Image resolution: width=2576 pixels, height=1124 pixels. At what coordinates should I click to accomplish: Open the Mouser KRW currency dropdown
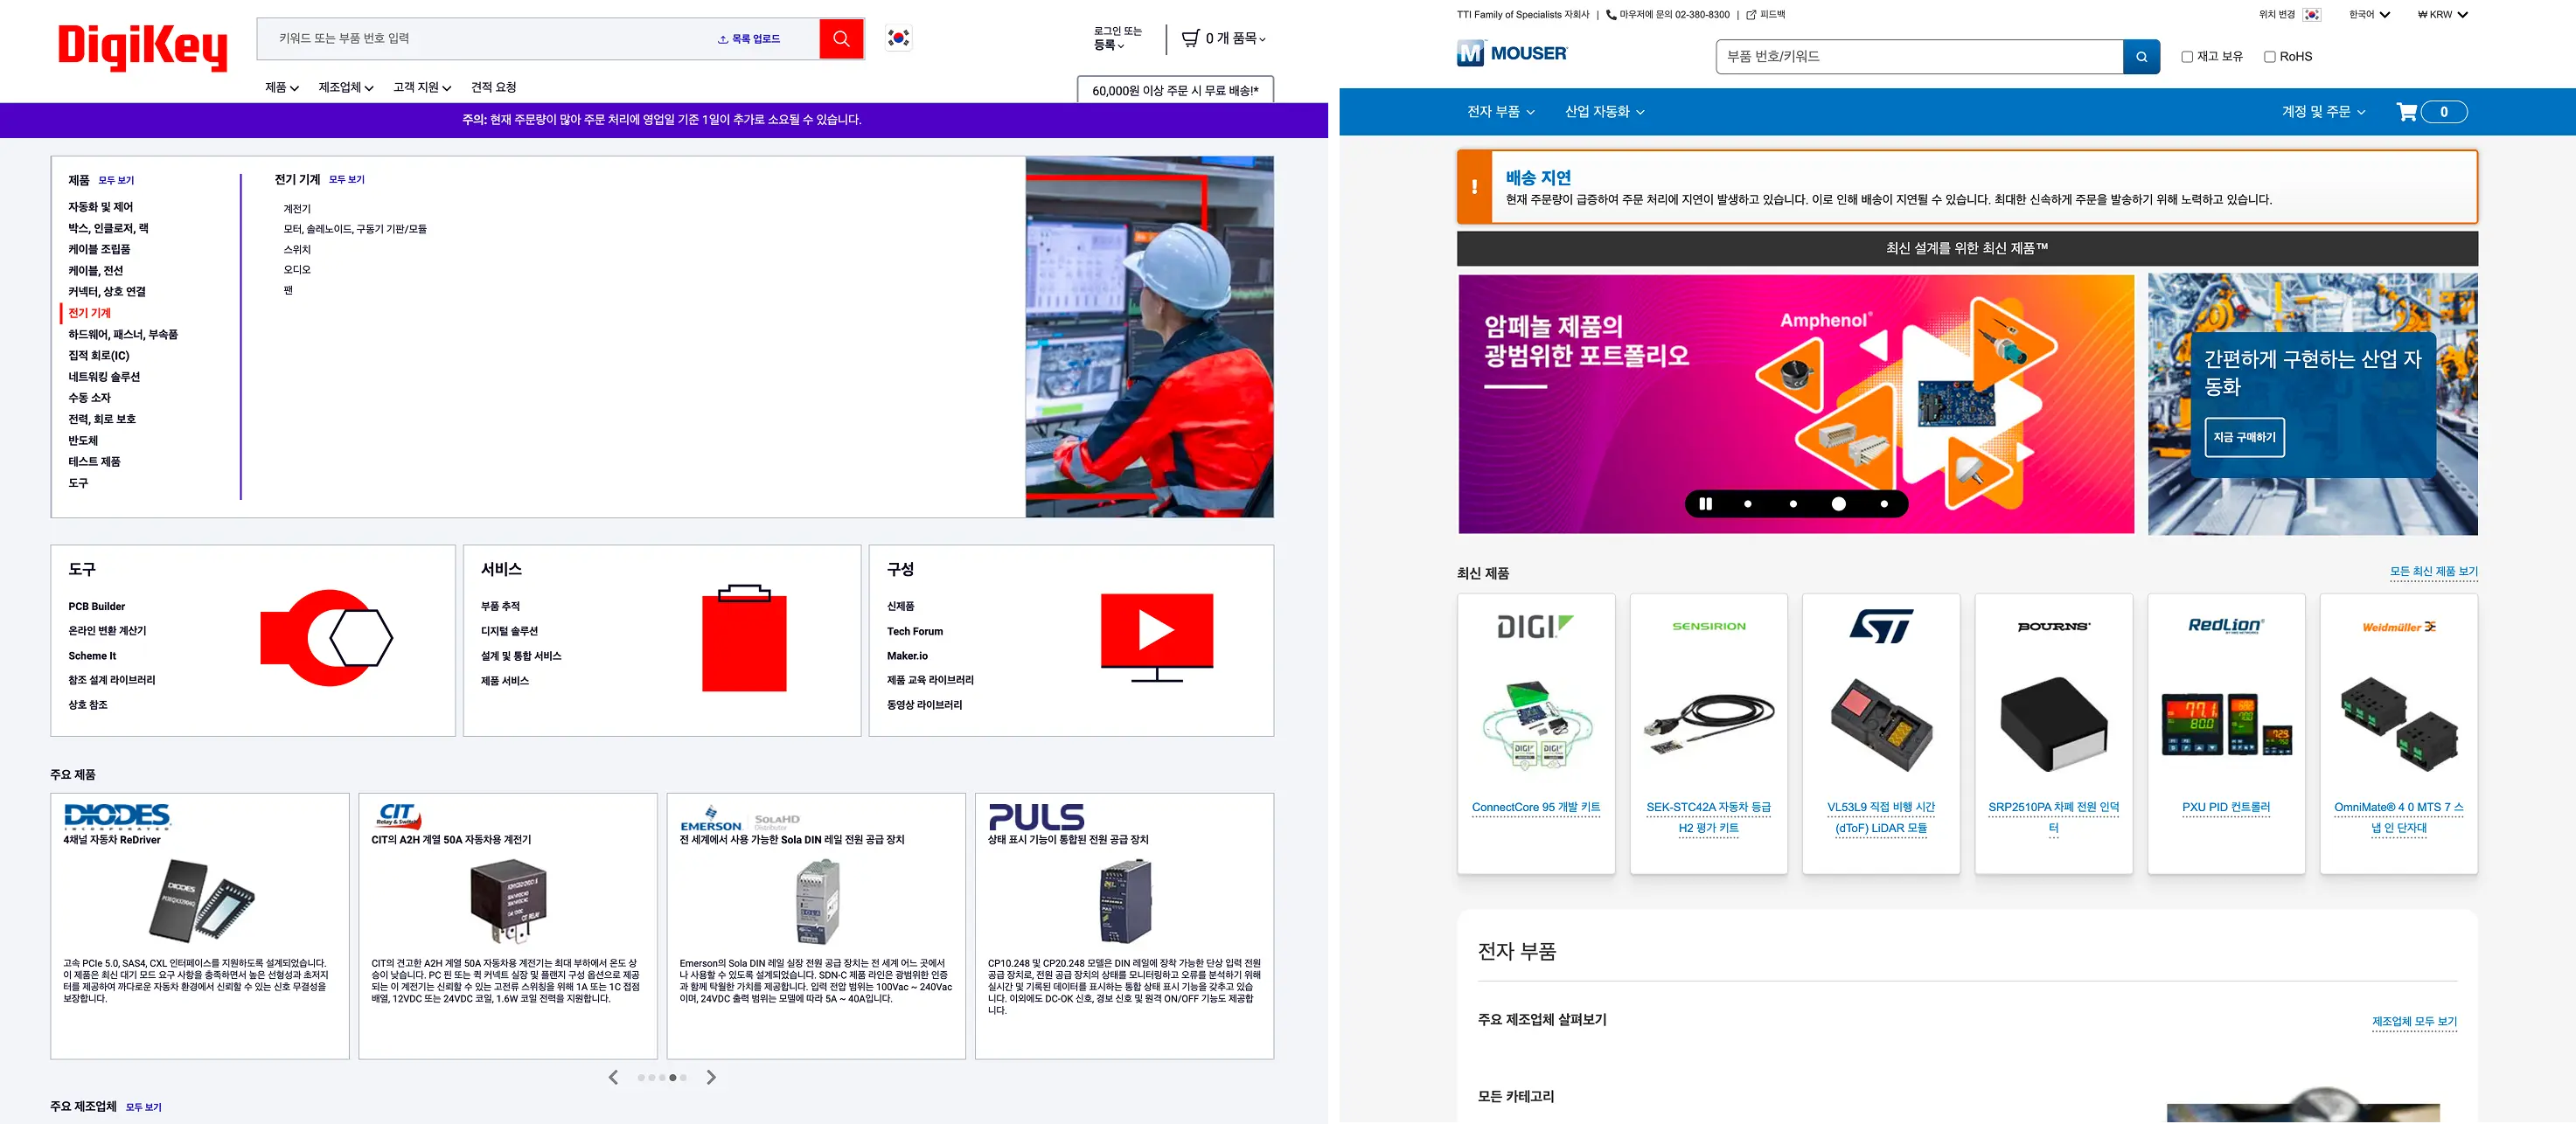tap(2442, 15)
